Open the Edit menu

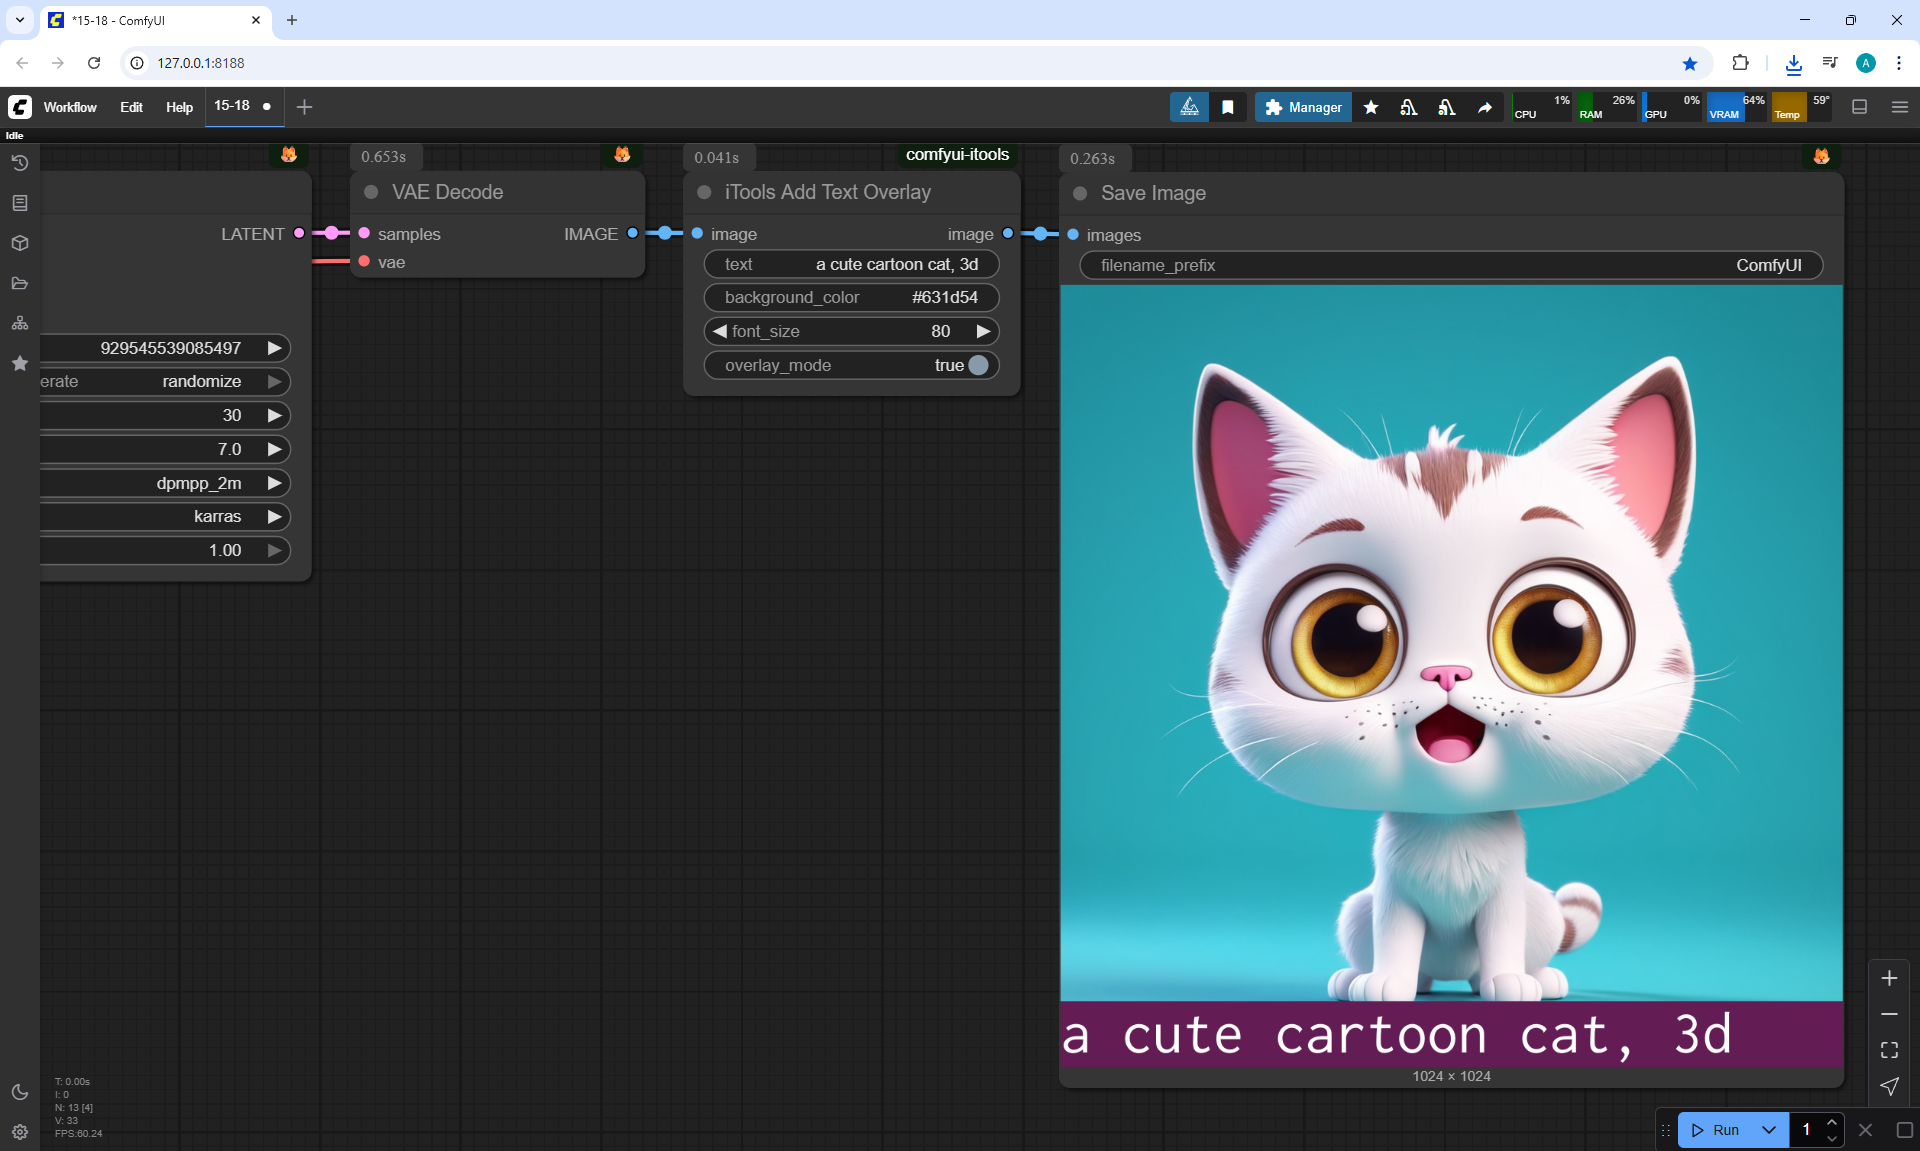[x=131, y=107]
